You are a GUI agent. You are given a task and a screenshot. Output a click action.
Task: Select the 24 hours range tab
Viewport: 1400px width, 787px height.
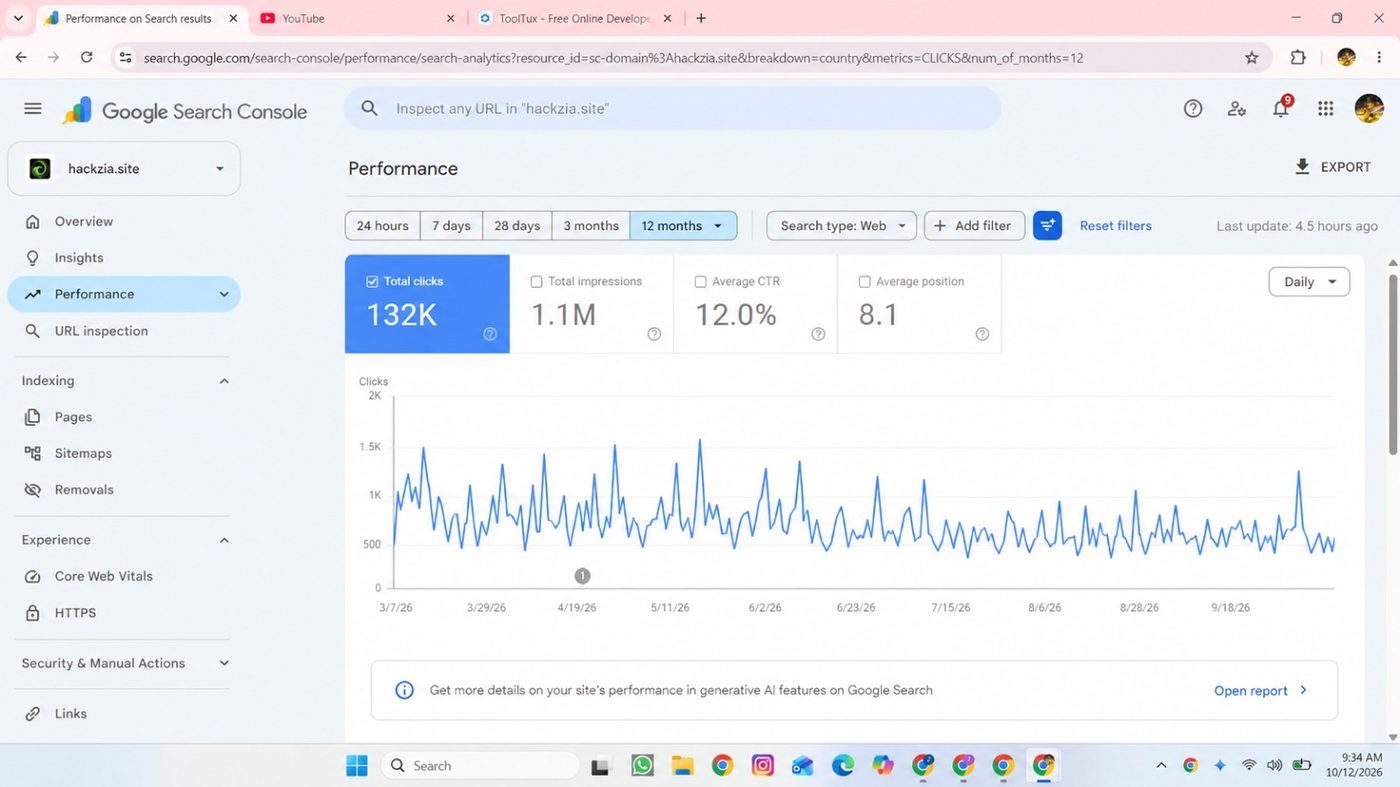point(382,226)
